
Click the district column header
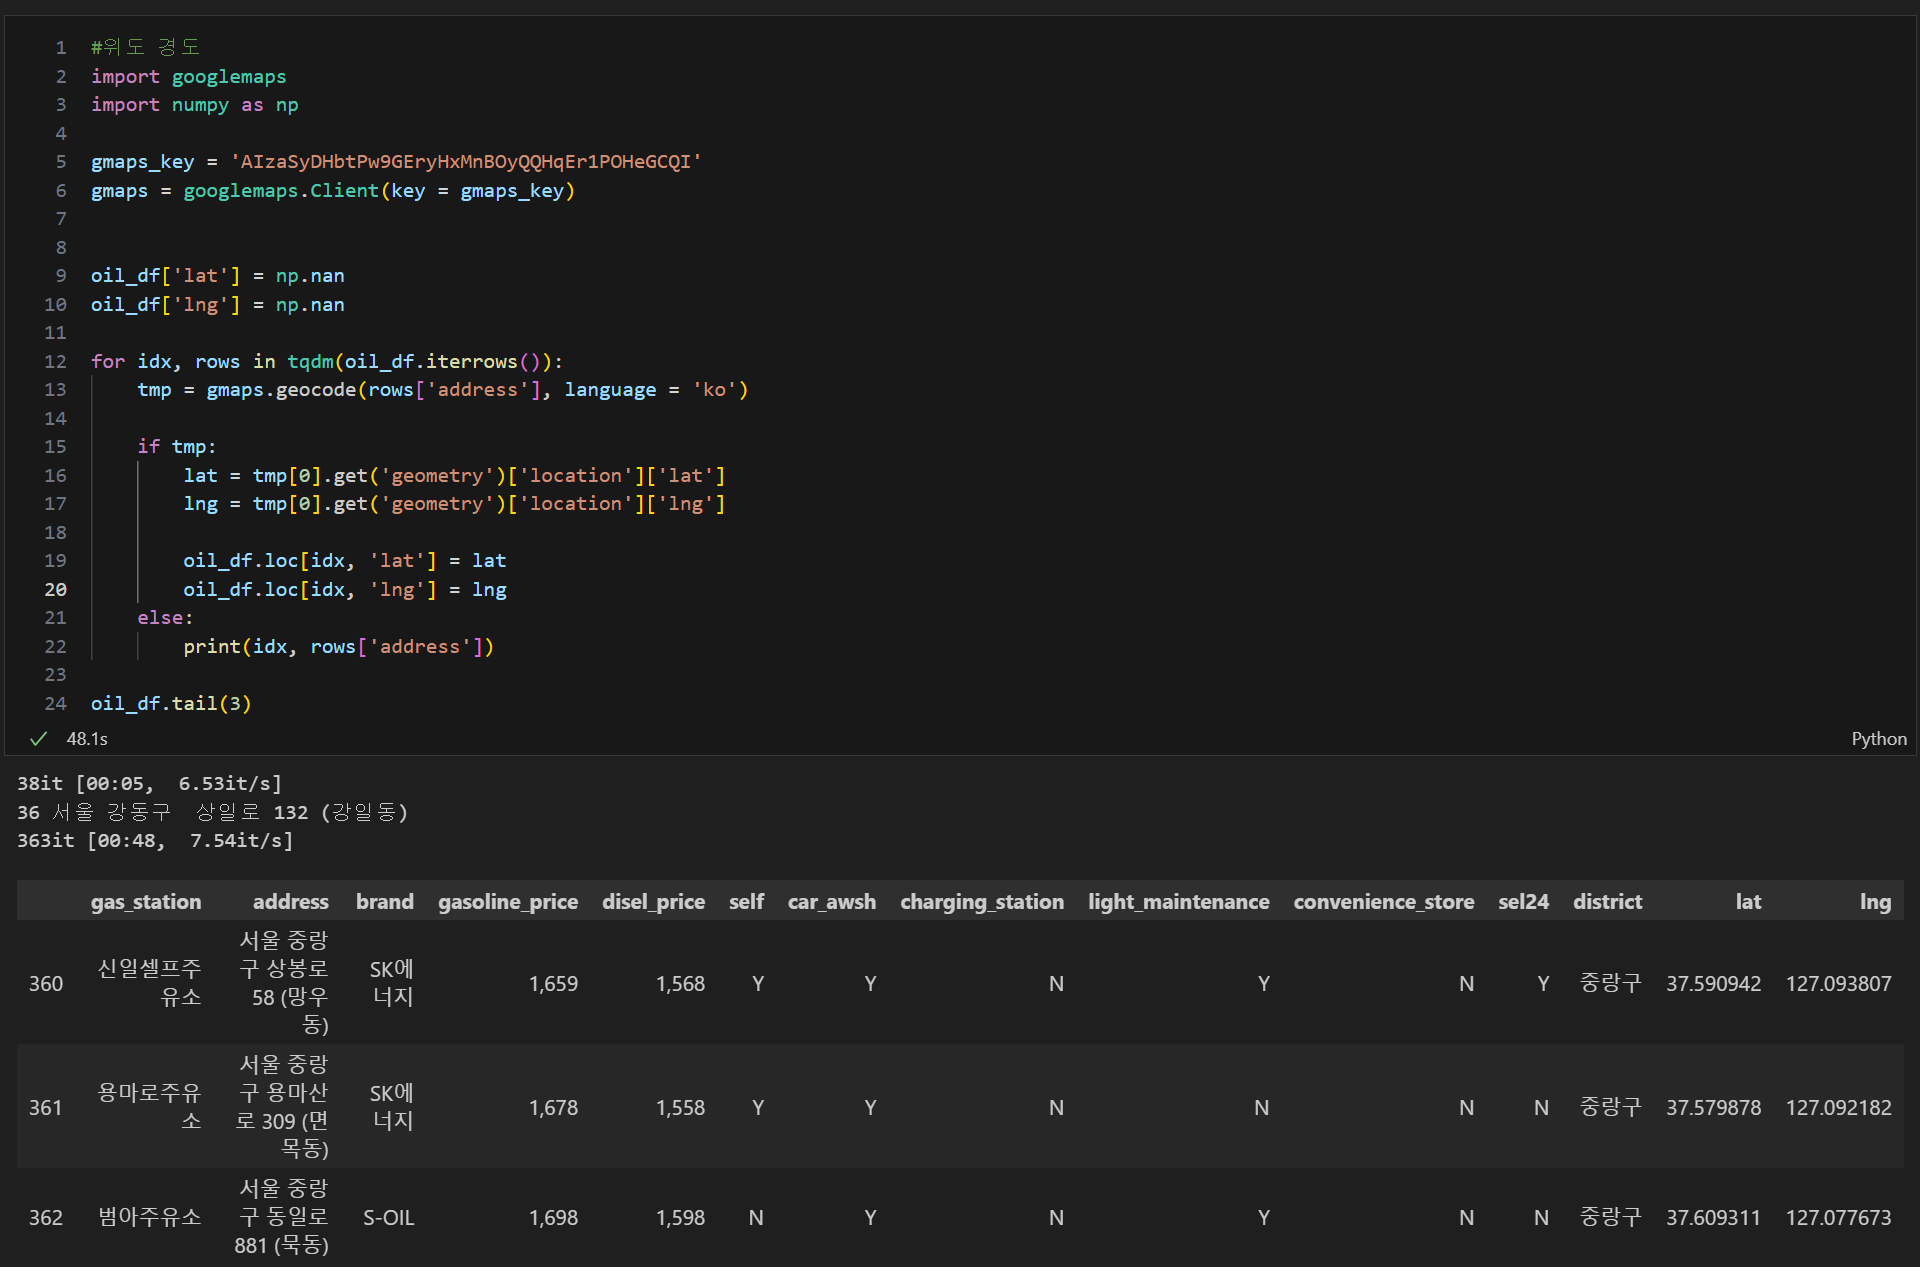1607,902
